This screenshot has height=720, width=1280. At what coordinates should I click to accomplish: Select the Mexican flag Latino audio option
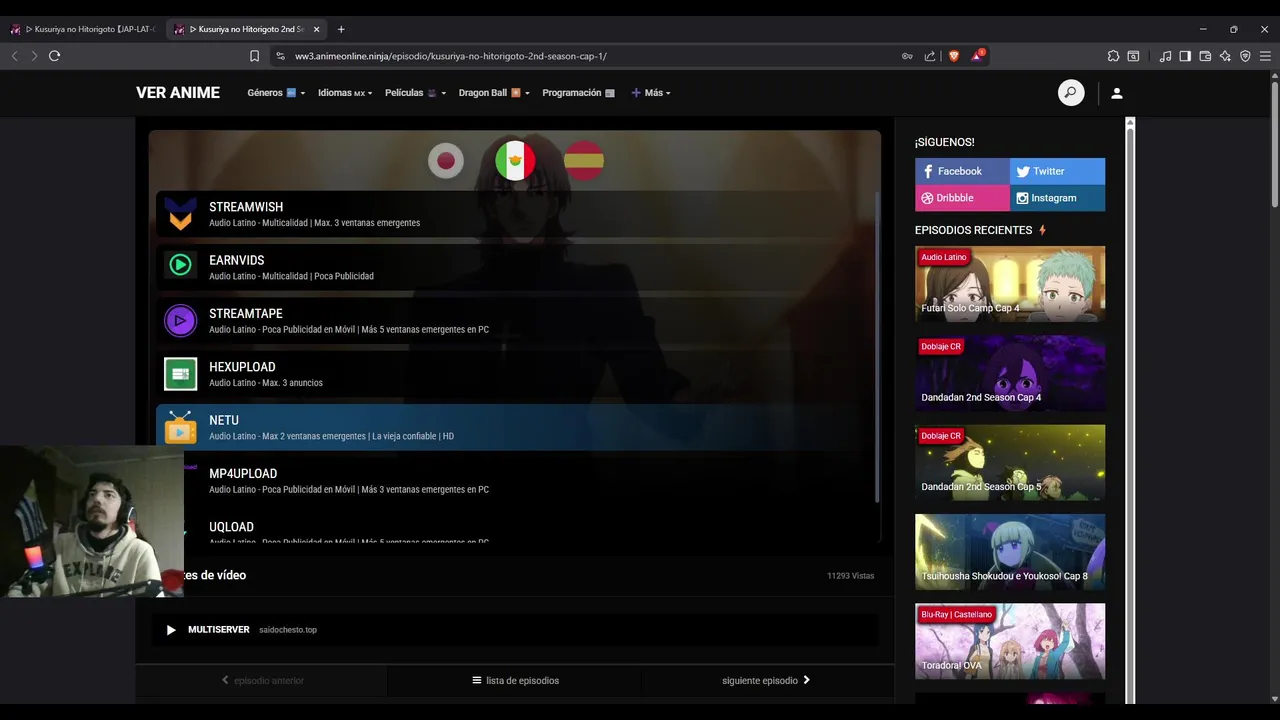pos(515,160)
